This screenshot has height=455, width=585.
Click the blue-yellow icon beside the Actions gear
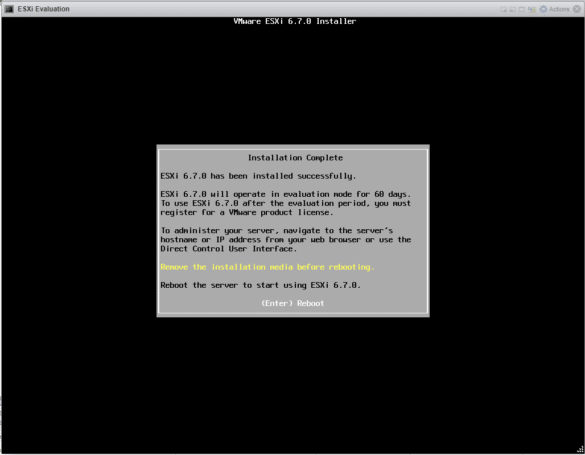point(532,9)
